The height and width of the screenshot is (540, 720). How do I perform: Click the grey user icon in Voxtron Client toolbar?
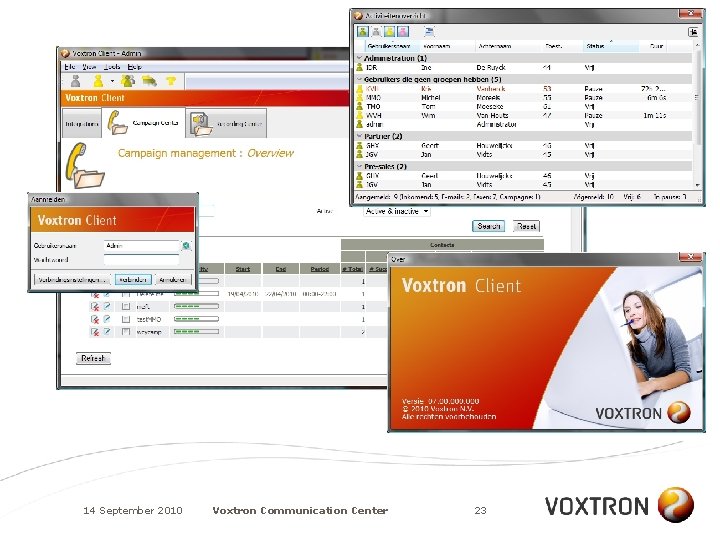tap(76, 81)
